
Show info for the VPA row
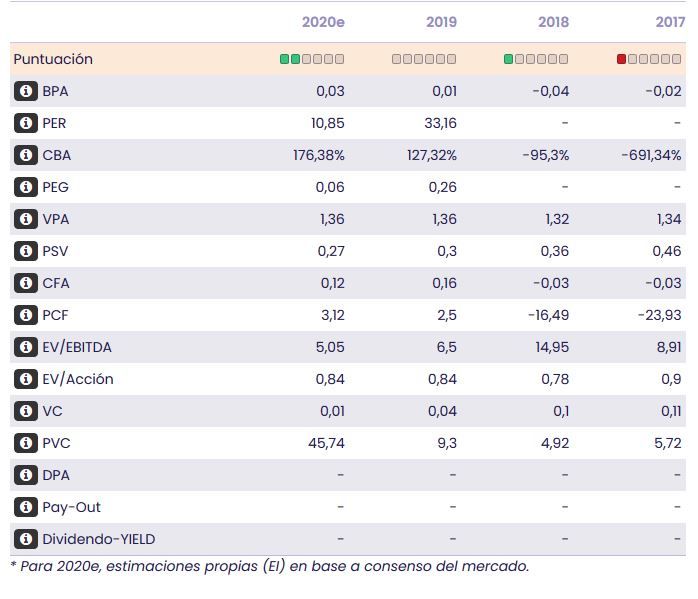click(25, 219)
